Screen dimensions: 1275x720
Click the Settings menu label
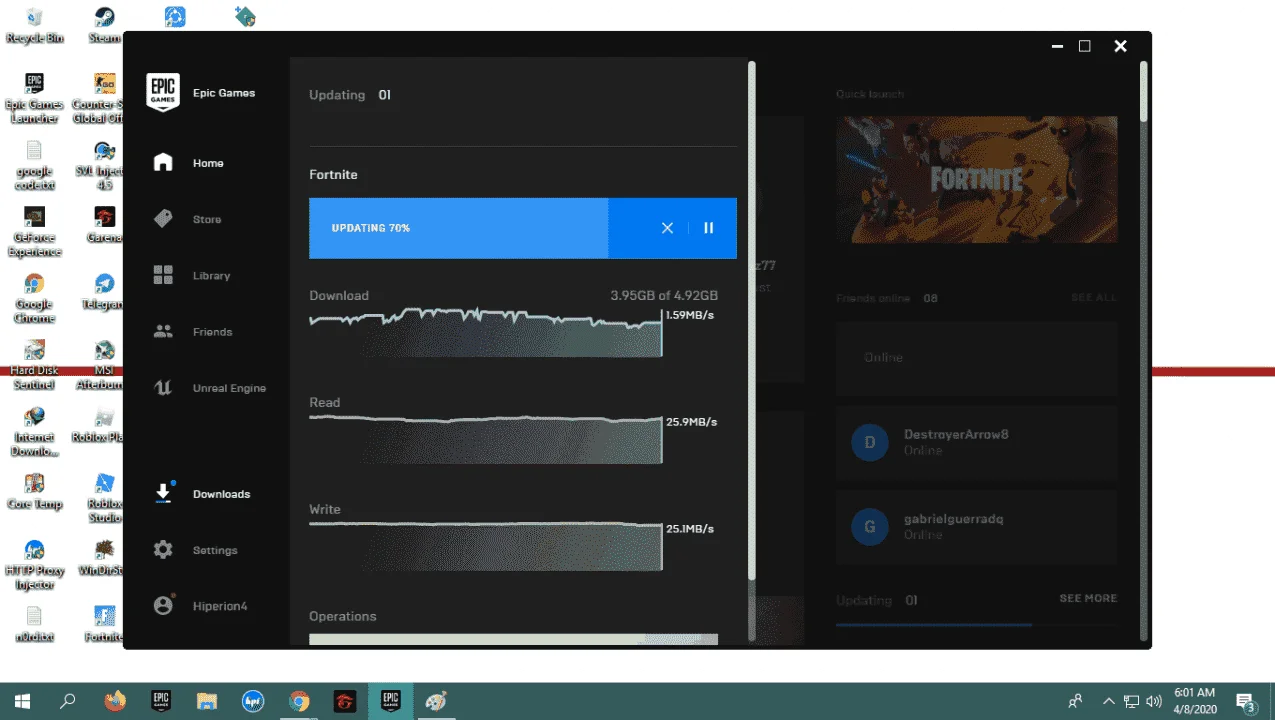[215, 550]
